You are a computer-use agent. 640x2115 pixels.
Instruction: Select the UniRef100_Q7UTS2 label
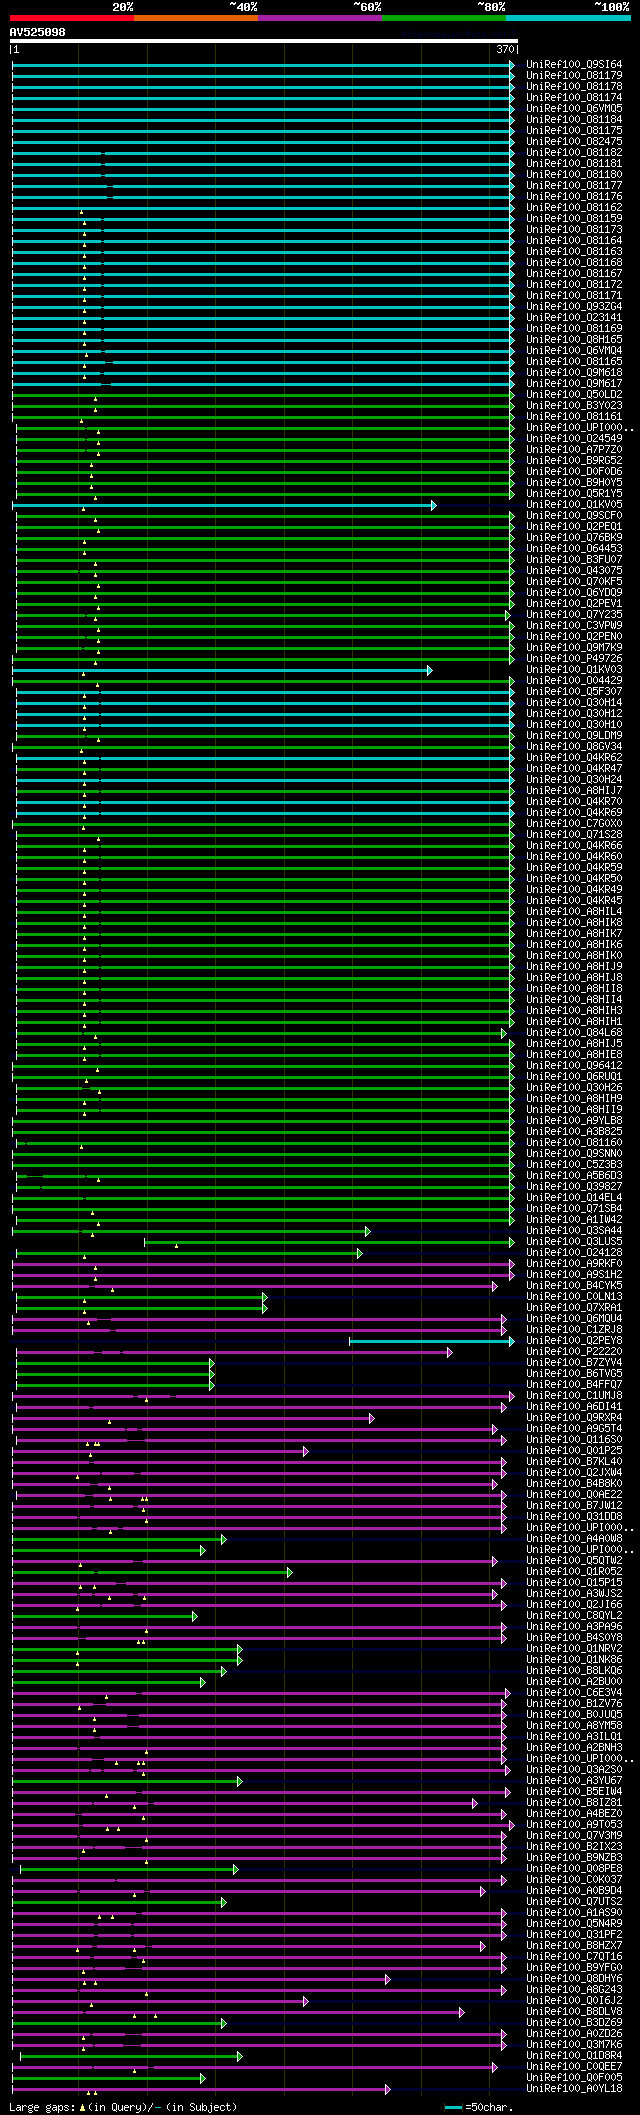(574, 1902)
